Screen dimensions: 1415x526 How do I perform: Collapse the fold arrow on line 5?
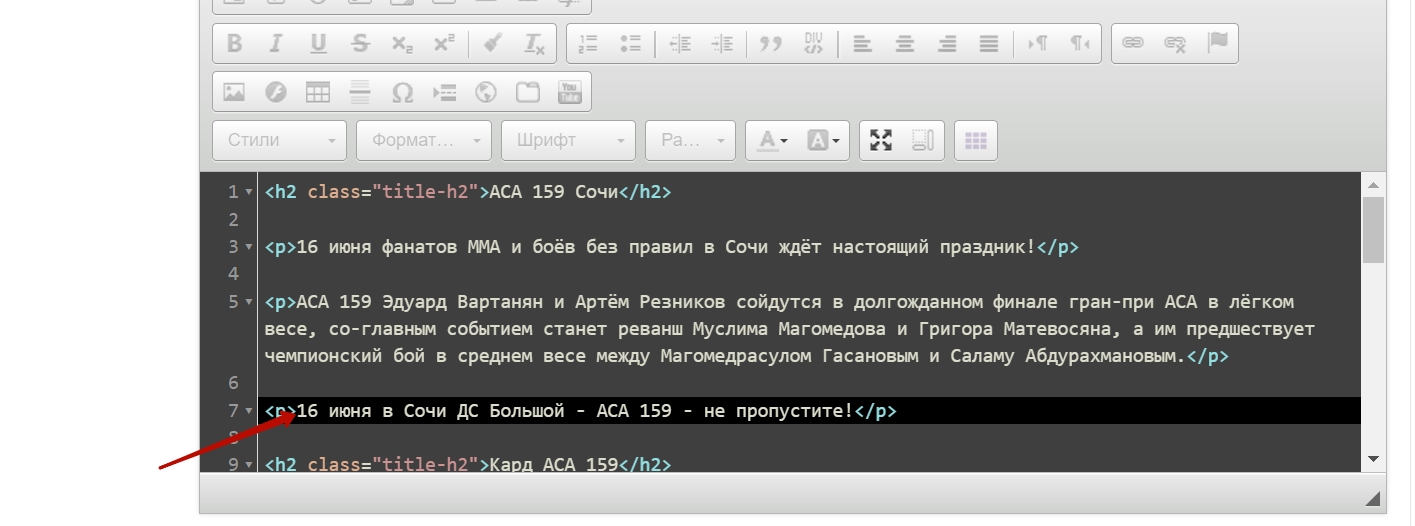(x=248, y=302)
